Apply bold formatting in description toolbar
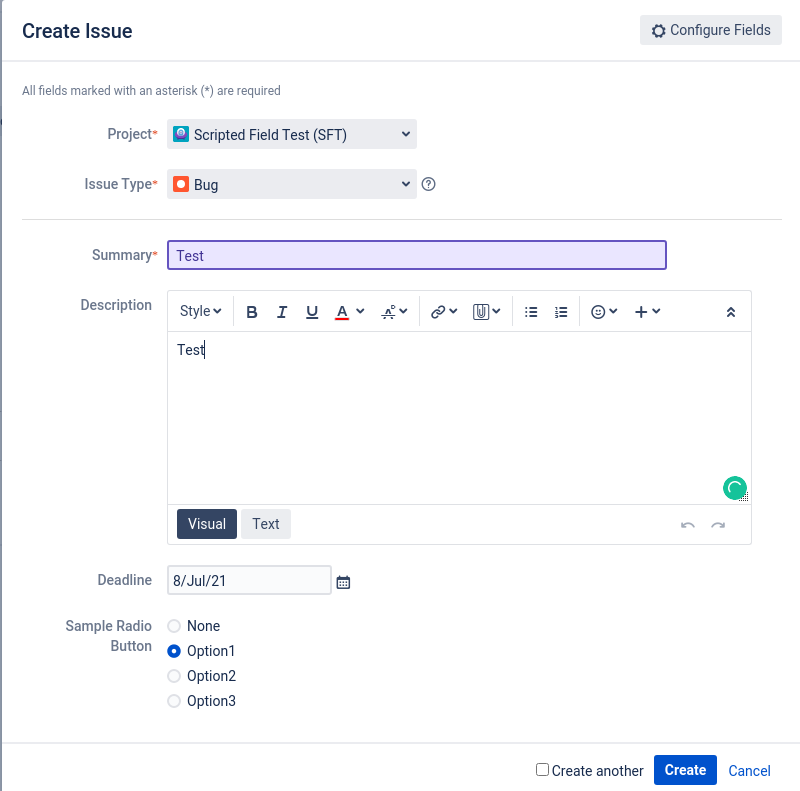This screenshot has width=800, height=791. pos(252,312)
